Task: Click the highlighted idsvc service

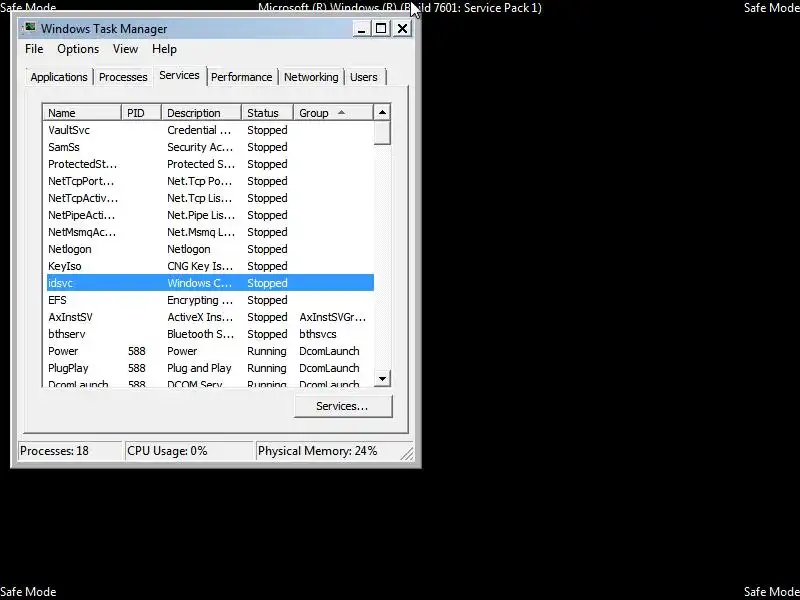Action: 210,283
